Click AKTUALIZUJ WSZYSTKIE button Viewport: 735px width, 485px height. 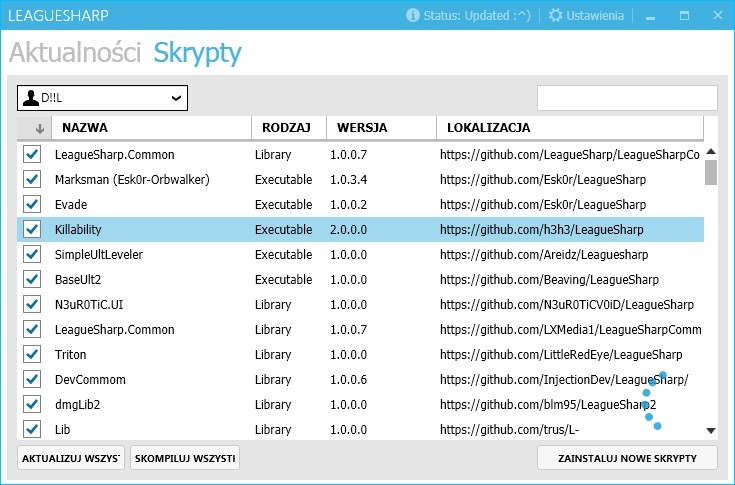(x=71, y=458)
